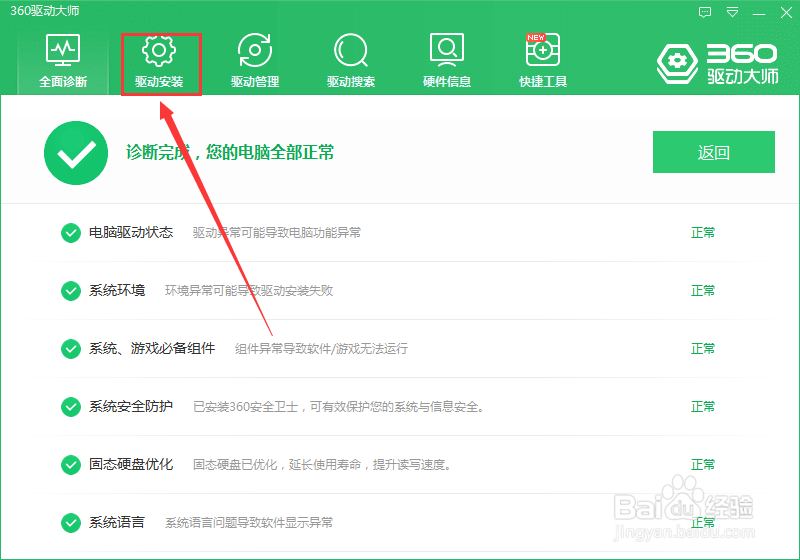Click the description 系统语言问题导致软件显示异常
The height and width of the screenshot is (560, 800).
(x=249, y=523)
